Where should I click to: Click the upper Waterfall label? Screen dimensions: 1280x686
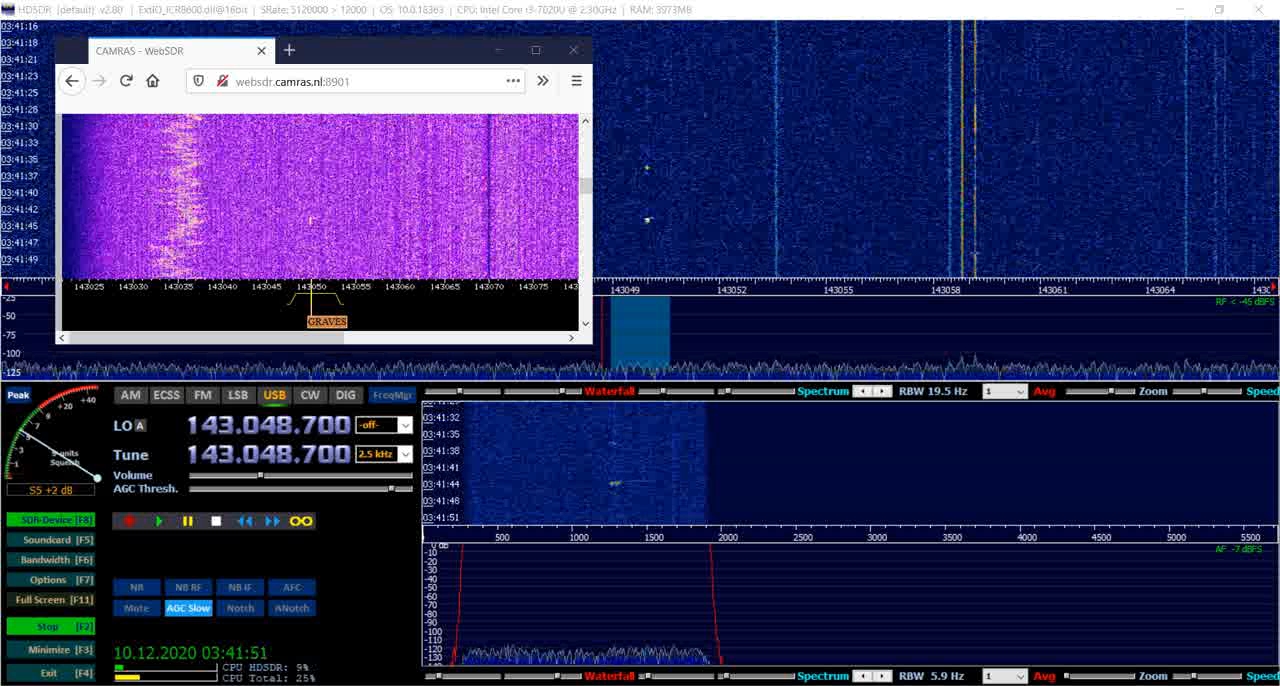610,392
